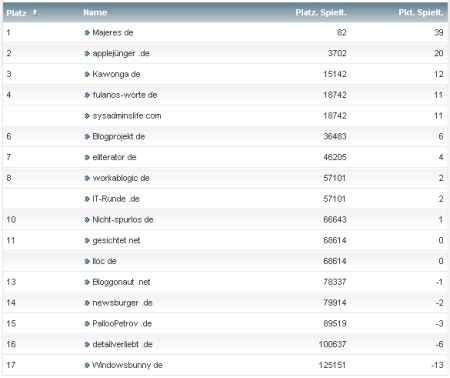Select points value -13 for Windowsbunny
The image size is (450, 378).
pyautogui.click(x=437, y=365)
